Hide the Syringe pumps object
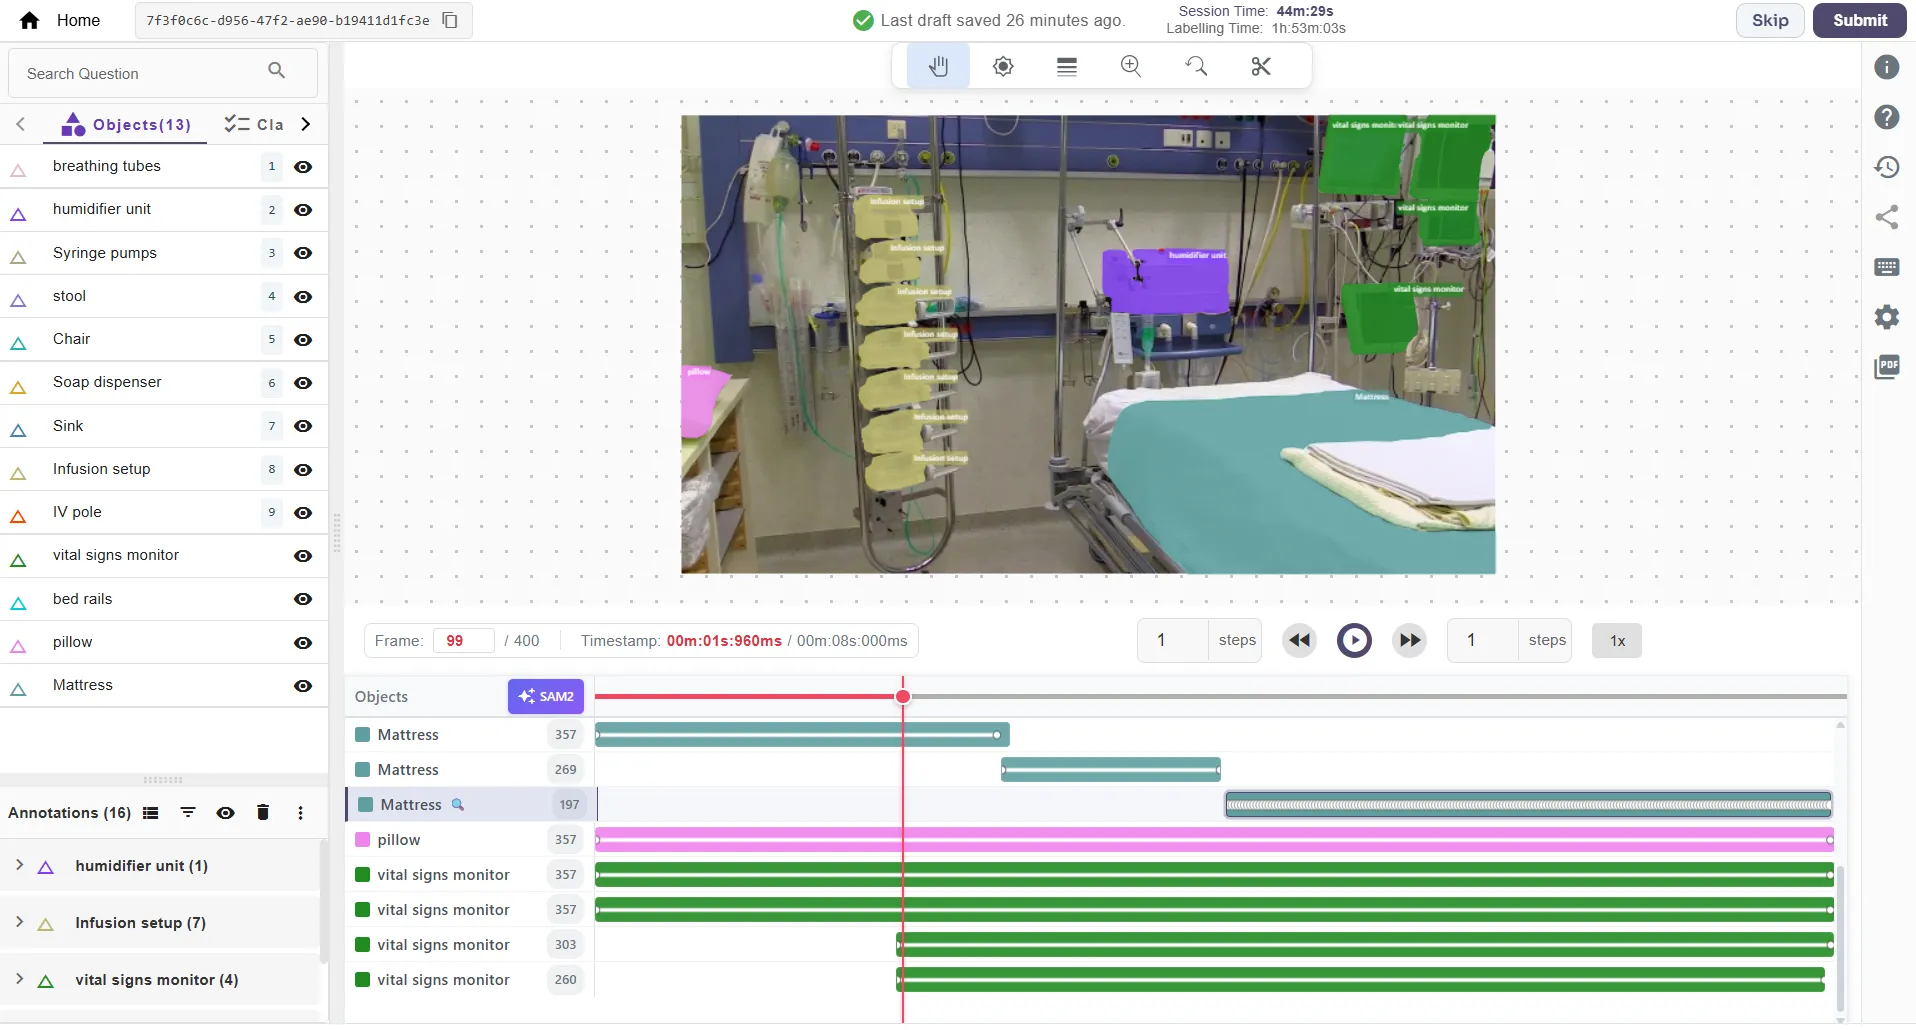Image resolution: width=1916 pixels, height=1030 pixels. pos(303,253)
